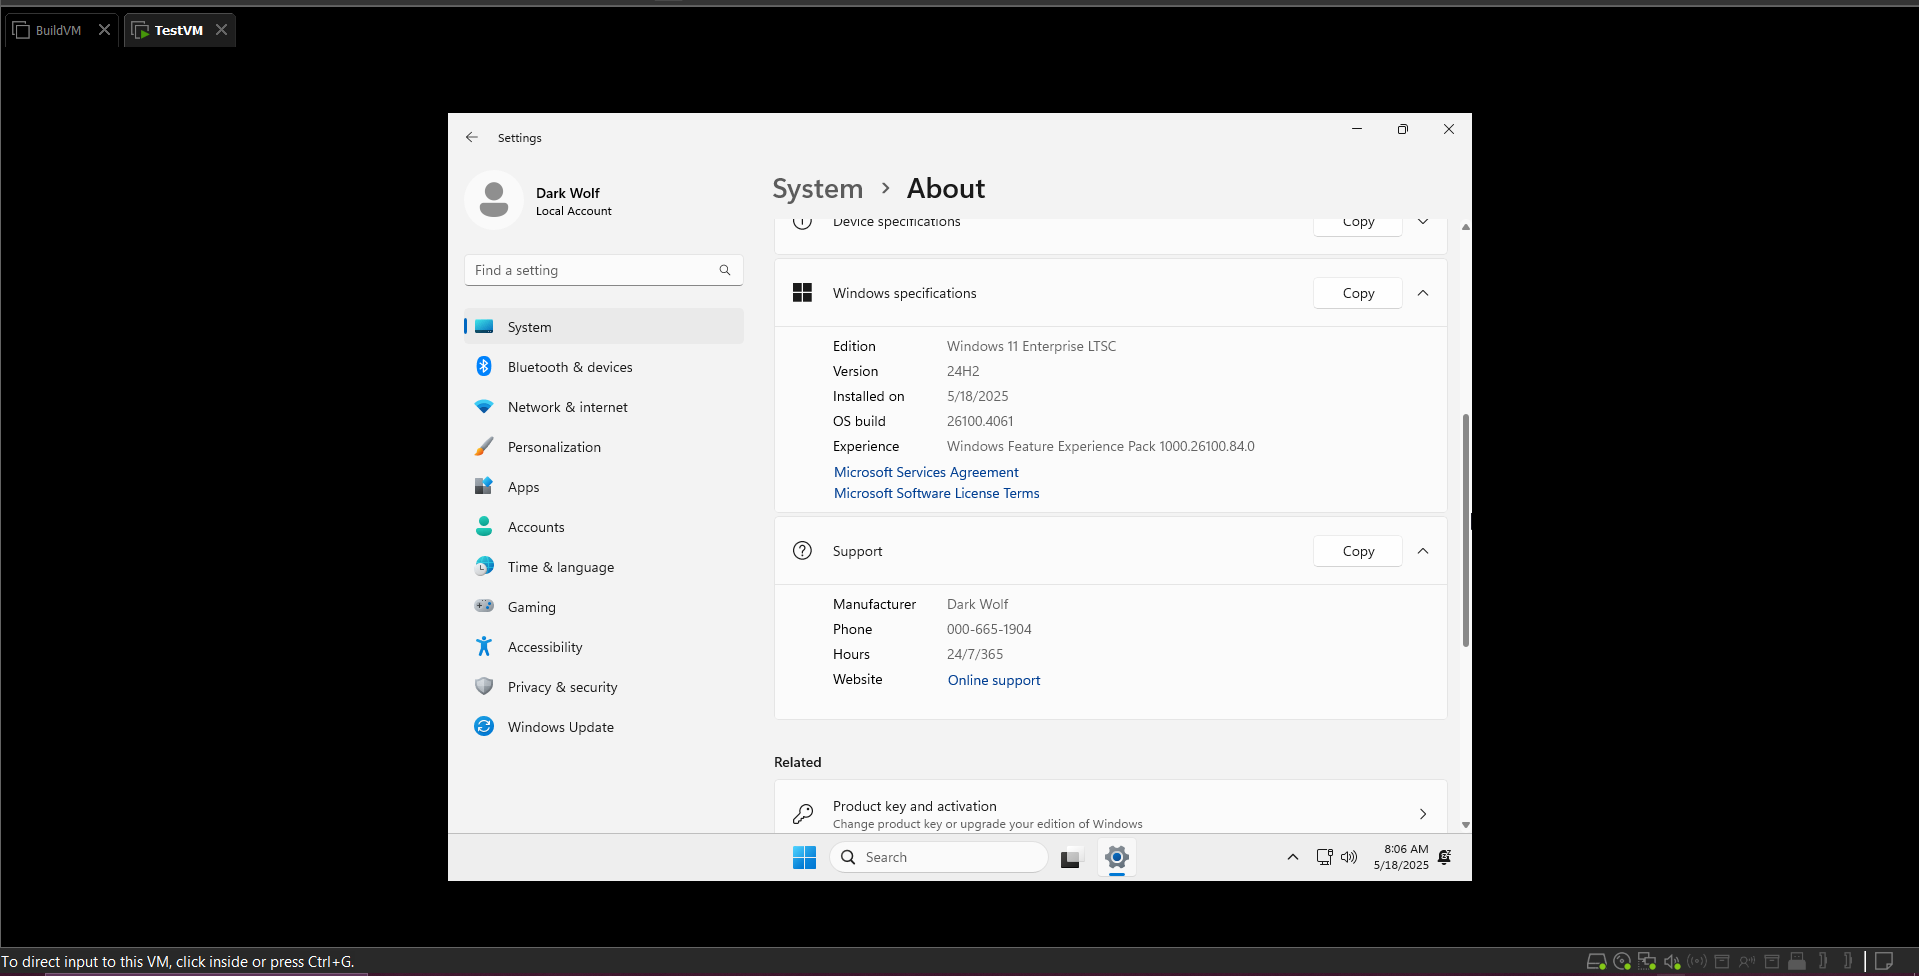The height and width of the screenshot is (976, 1919).
Task: Open Accounts settings category
Action: (x=604, y=527)
